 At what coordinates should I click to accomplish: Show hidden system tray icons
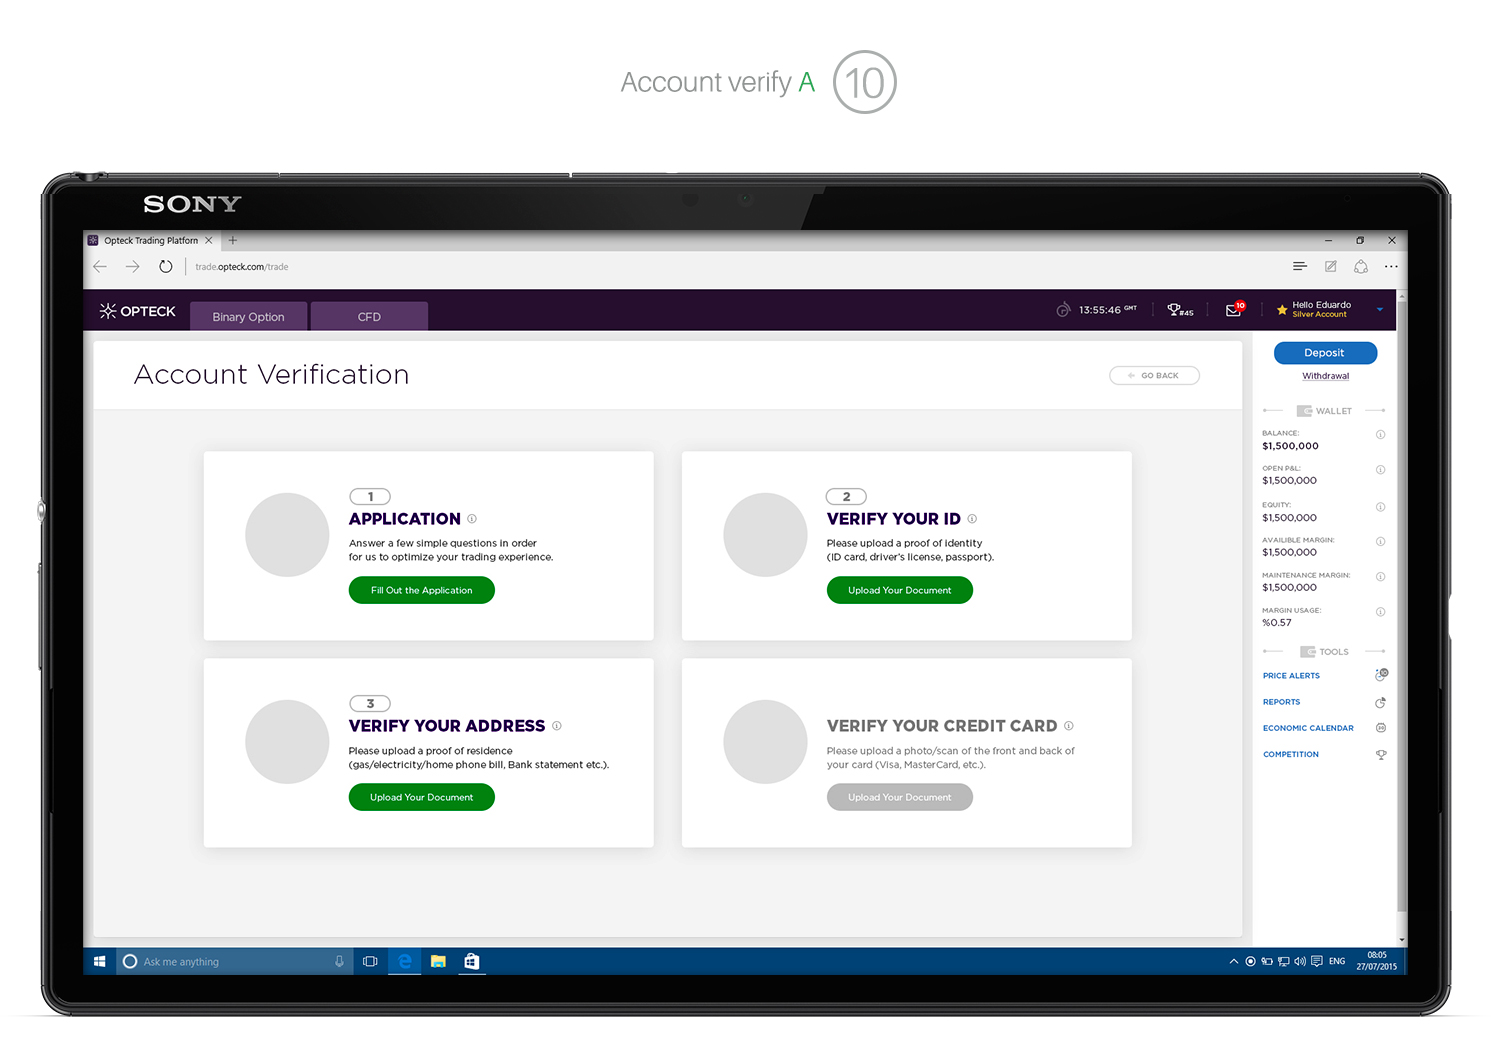[1233, 961]
